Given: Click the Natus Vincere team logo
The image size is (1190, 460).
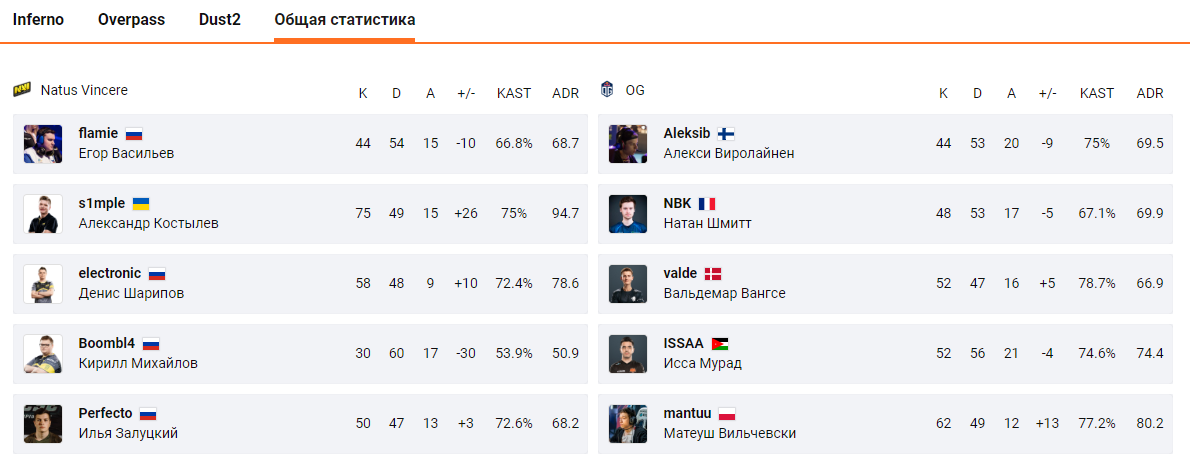Looking at the screenshot, I should (22, 90).
